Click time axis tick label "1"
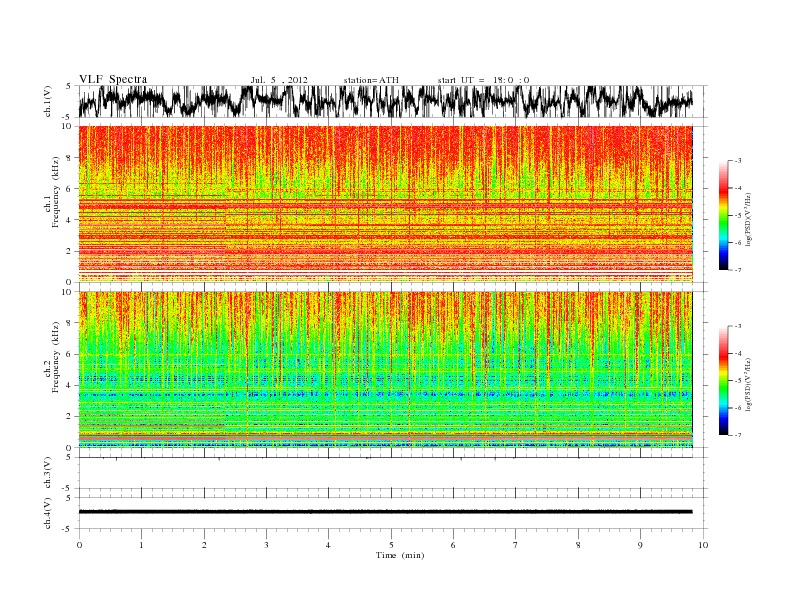This screenshot has height=612, width=792. tap(141, 545)
